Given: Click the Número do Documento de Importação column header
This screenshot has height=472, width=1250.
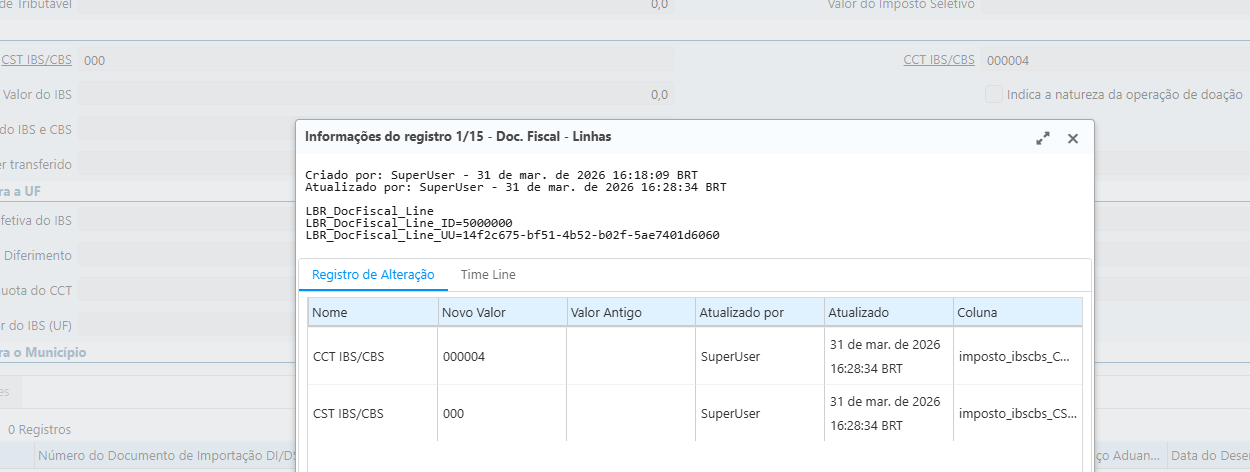Looking at the screenshot, I should tap(165, 458).
